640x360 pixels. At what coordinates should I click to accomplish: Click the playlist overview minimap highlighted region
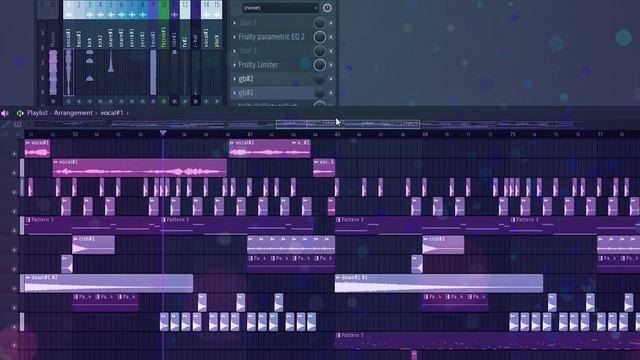(348, 124)
